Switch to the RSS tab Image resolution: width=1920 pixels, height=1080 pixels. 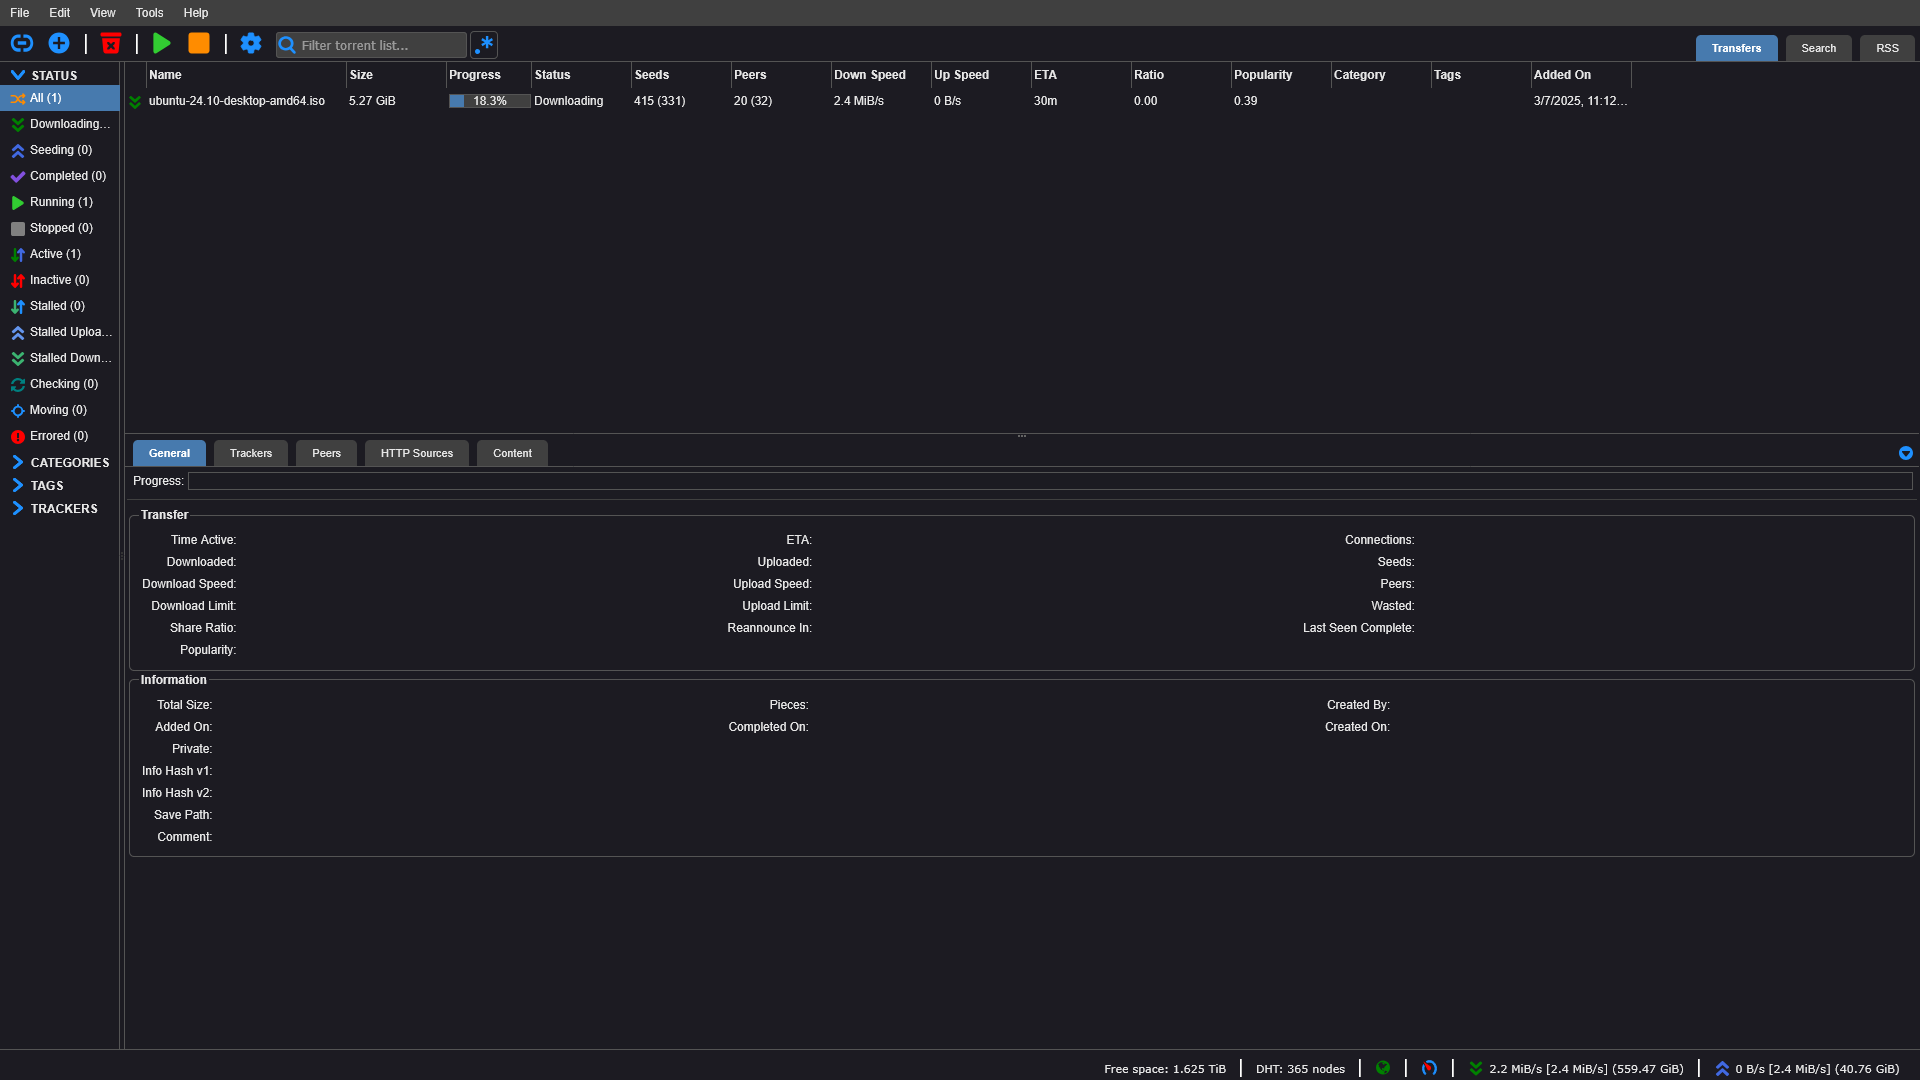click(1887, 48)
